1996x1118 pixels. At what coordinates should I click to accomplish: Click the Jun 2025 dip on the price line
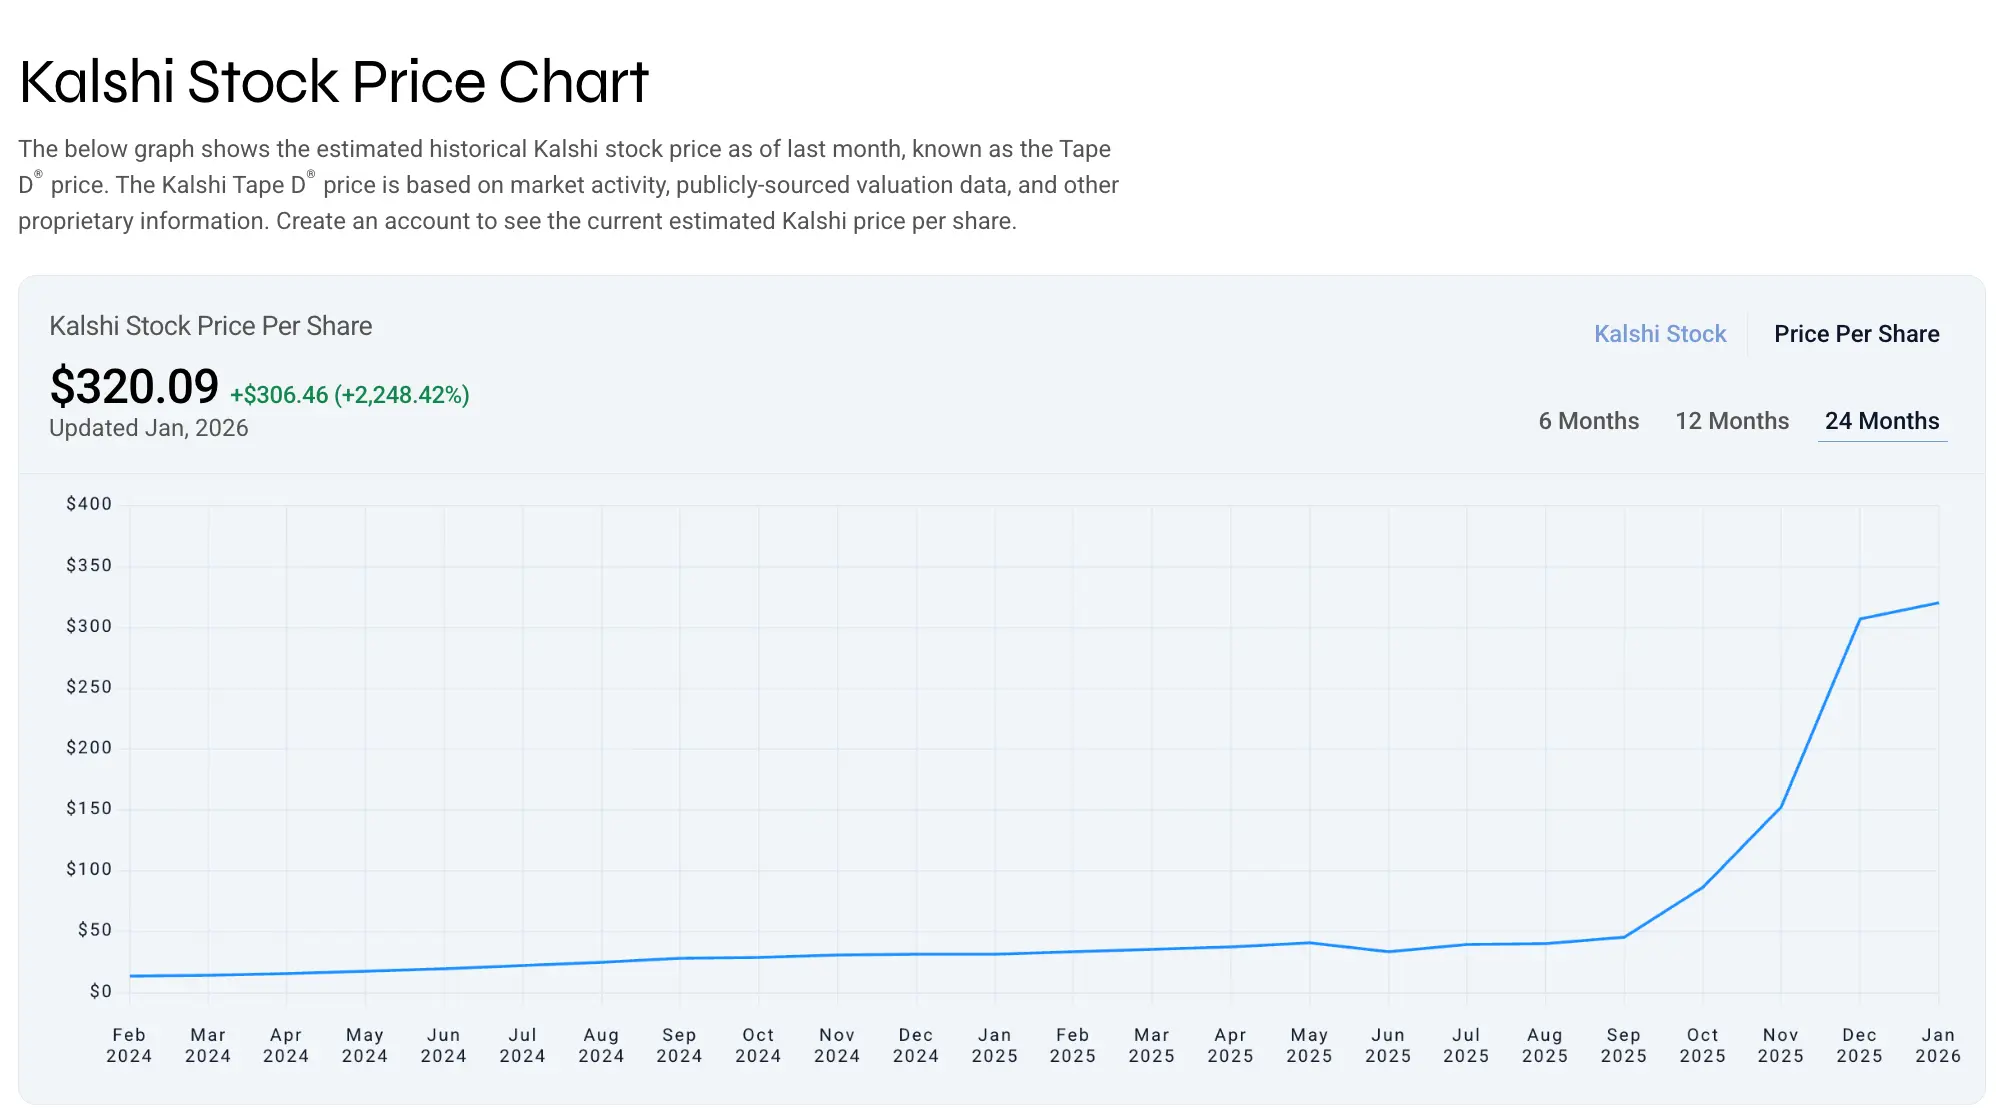point(1388,951)
